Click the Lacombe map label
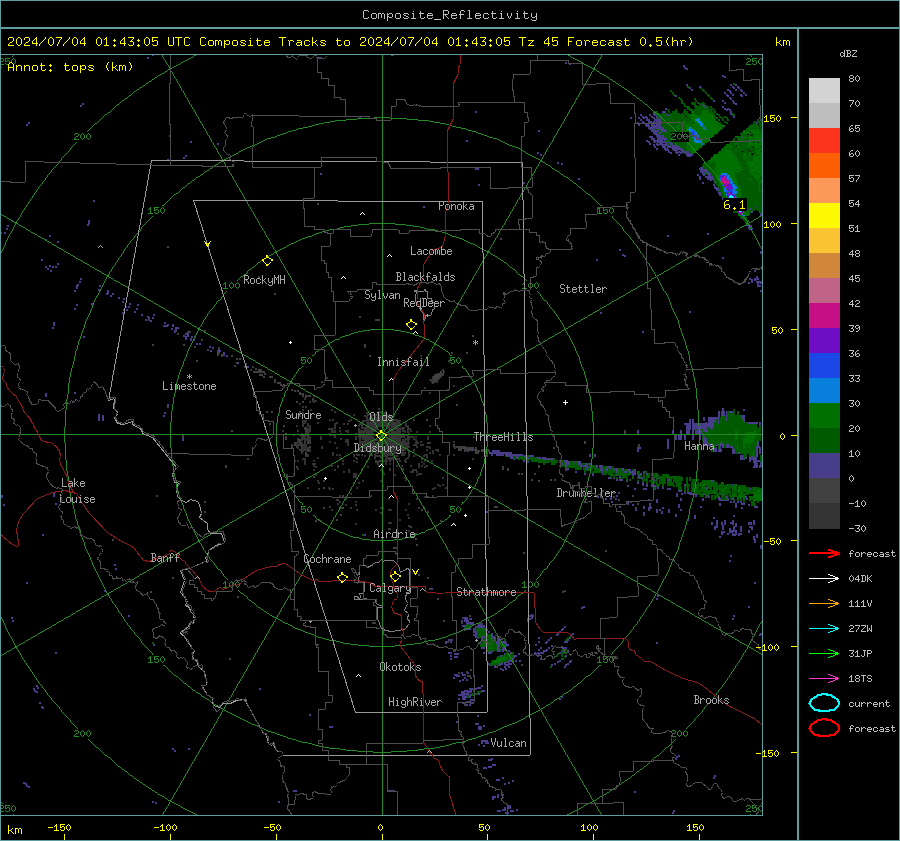Viewport: 900px width, 841px height. 431,251
